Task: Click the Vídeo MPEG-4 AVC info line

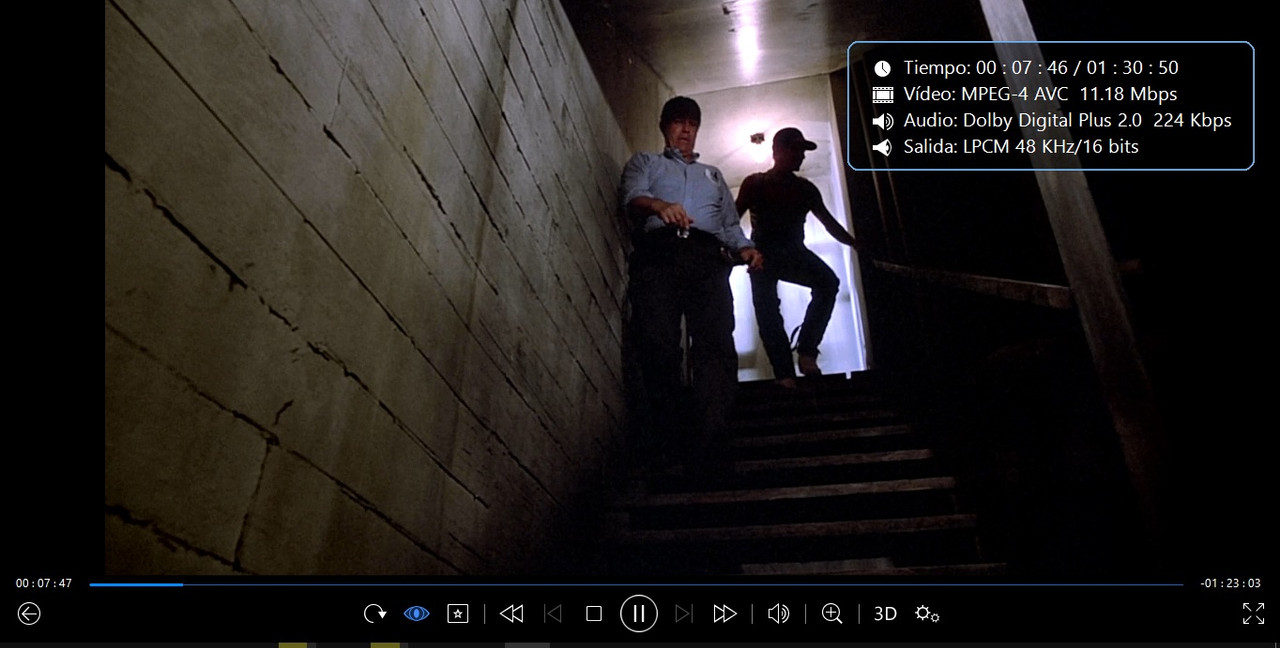Action: [x=1025, y=94]
